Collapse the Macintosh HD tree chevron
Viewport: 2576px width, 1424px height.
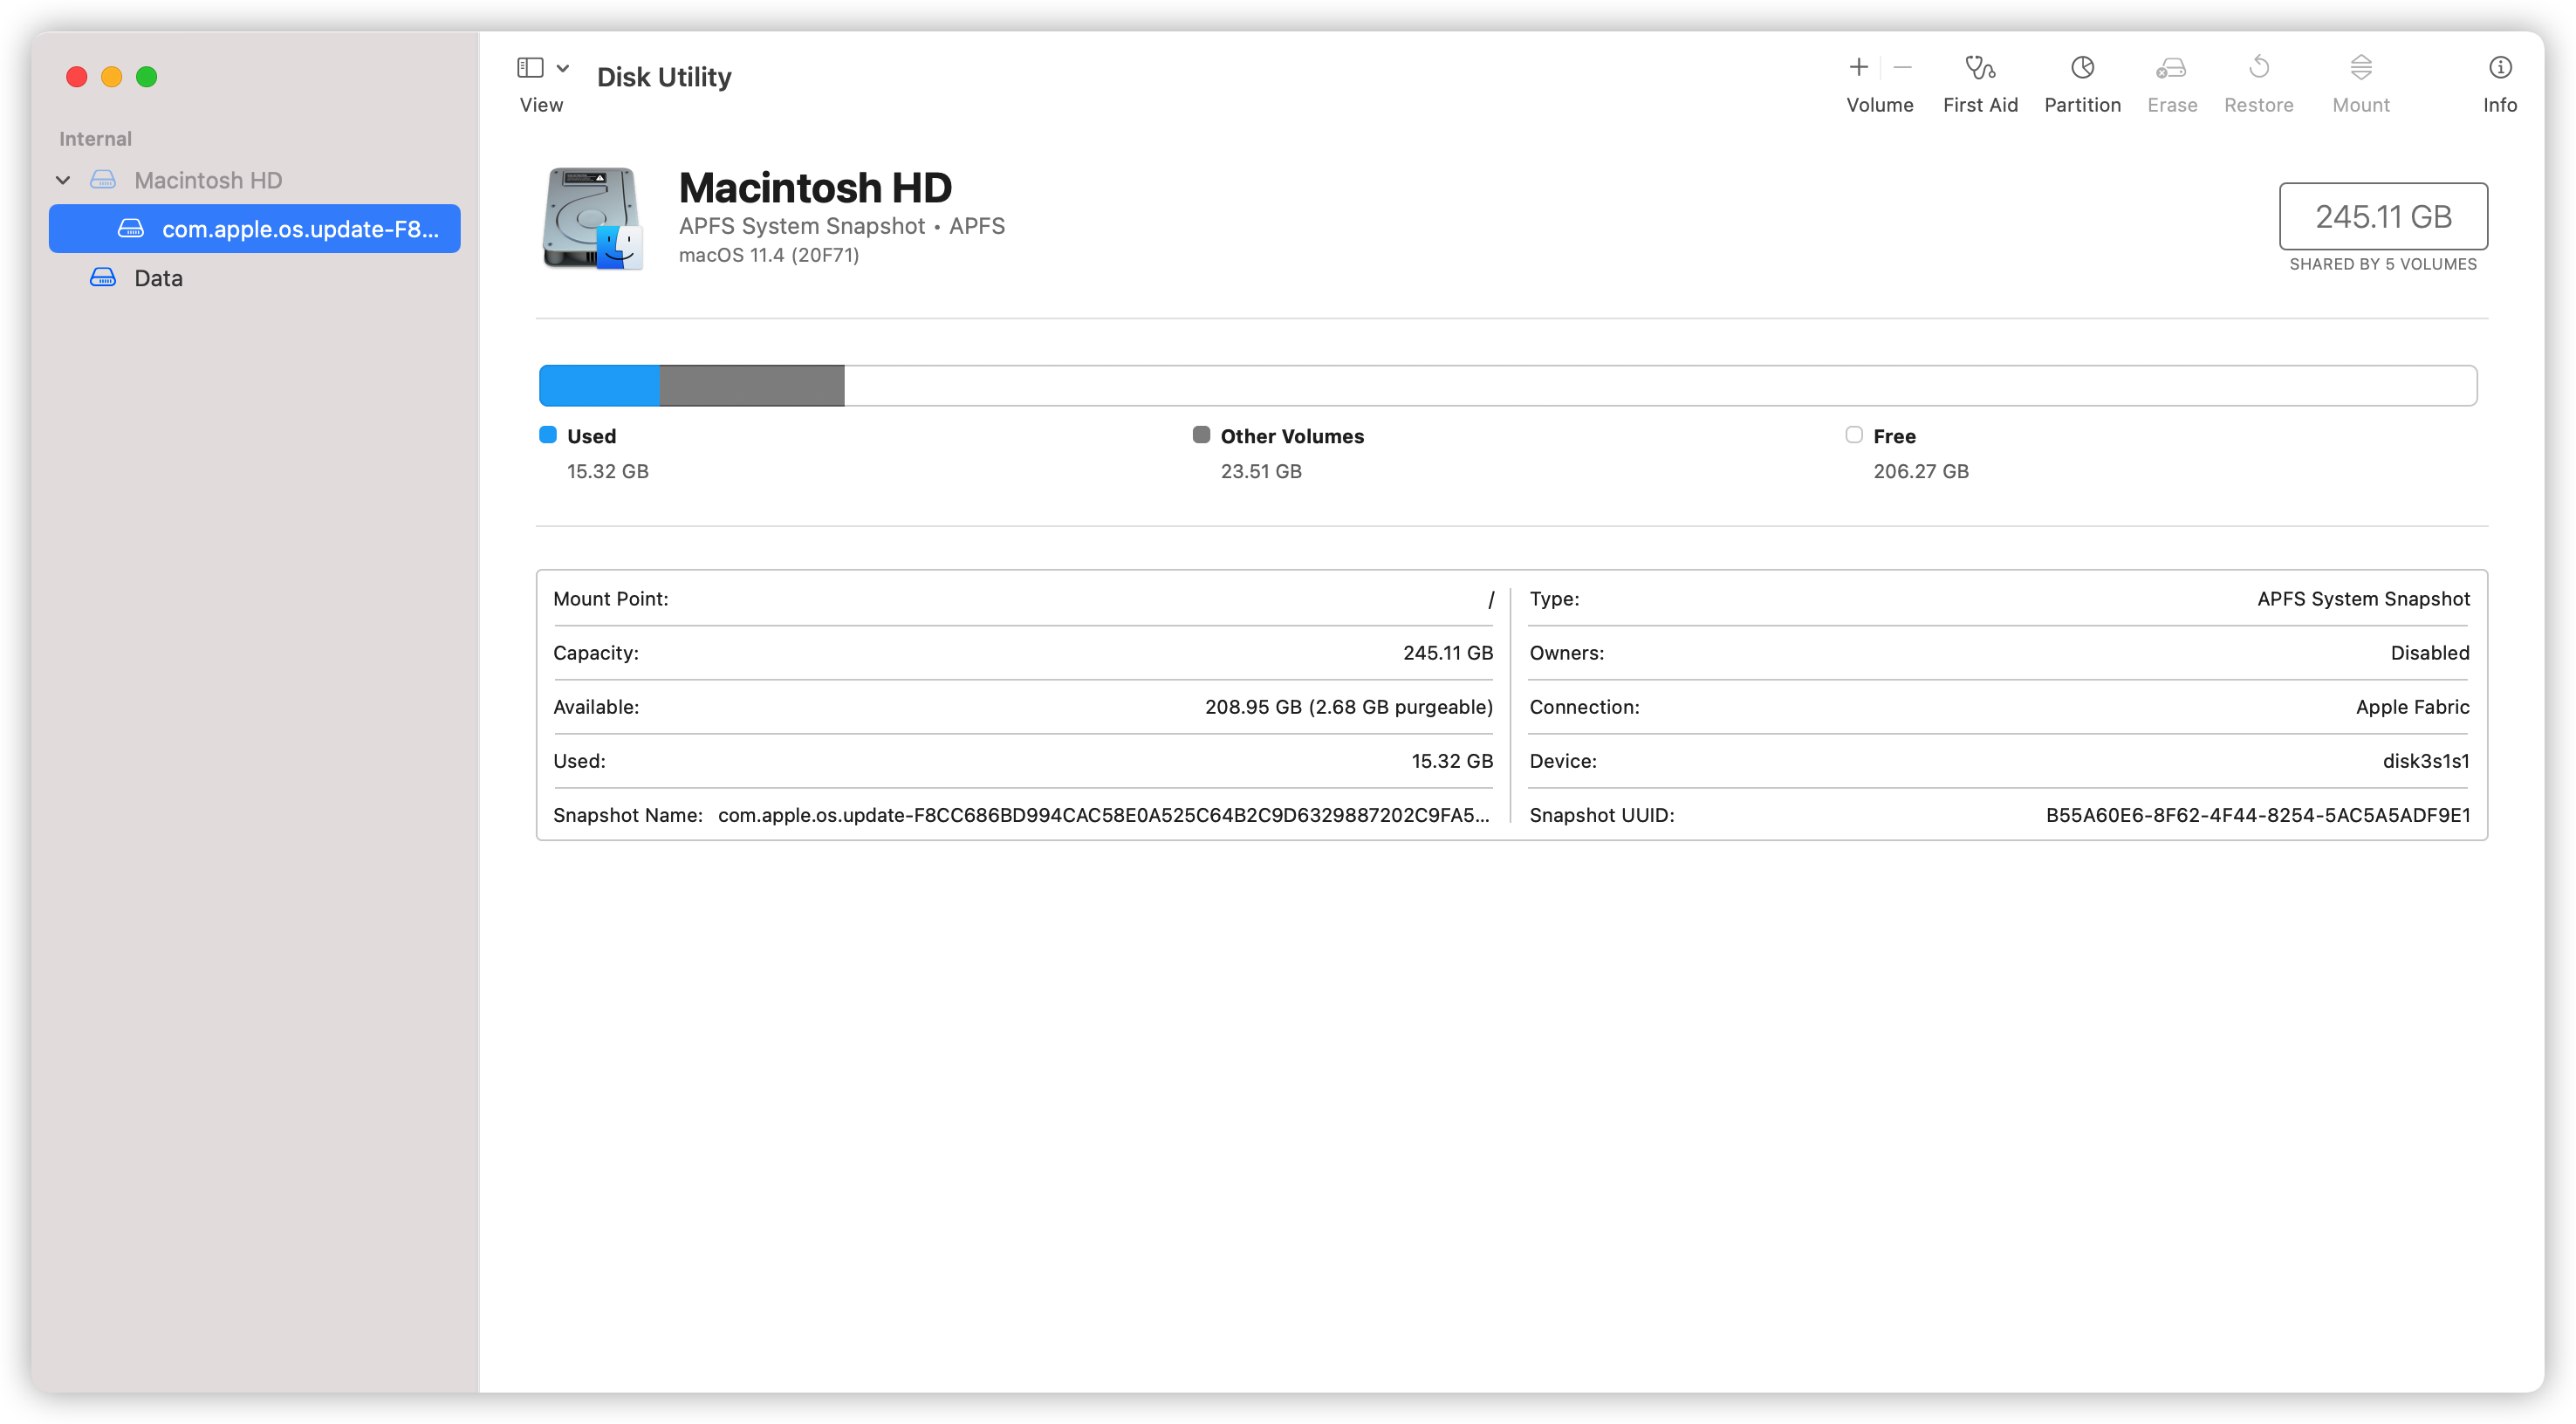63,180
